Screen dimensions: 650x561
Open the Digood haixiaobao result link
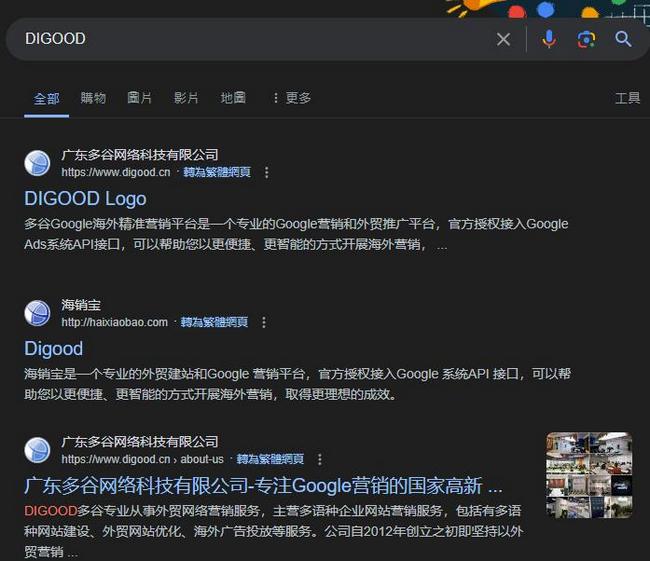pos(53,349)
